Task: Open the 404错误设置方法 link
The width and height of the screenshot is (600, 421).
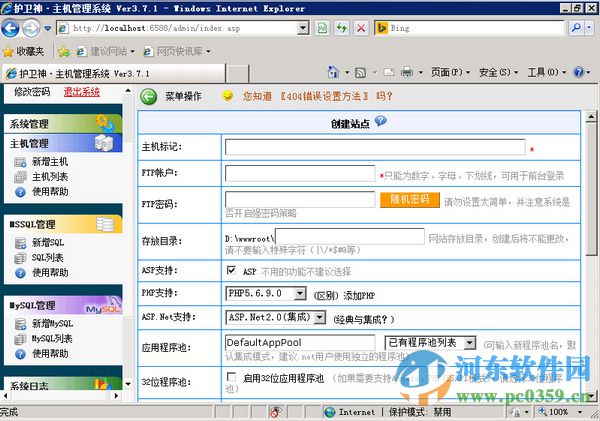Action: [x=324, y=96]
